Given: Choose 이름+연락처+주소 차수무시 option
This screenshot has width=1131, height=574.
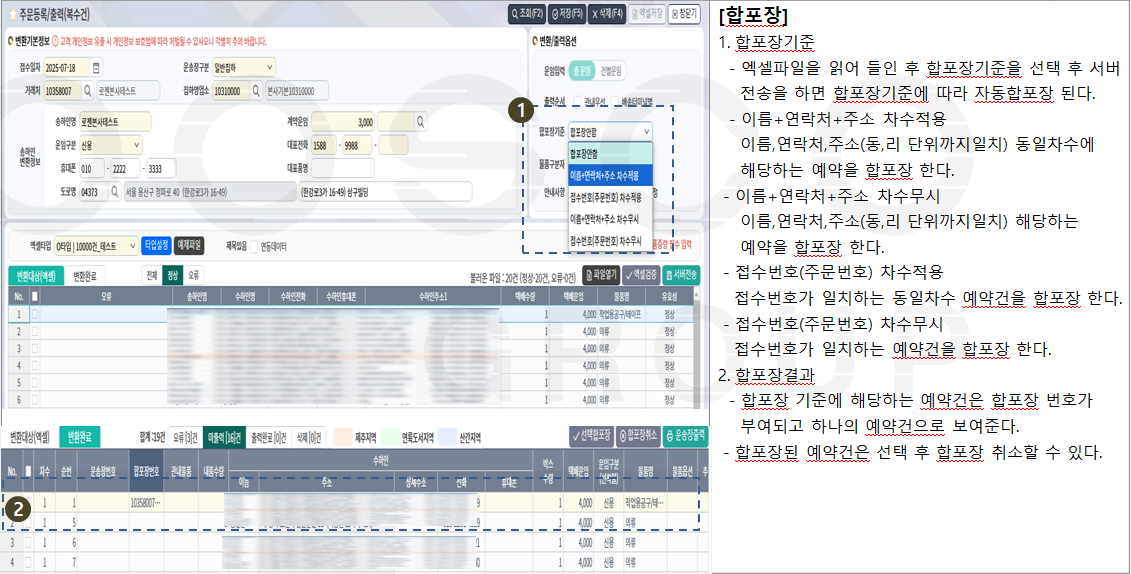Looking at the screenshot, I should 610,217.
